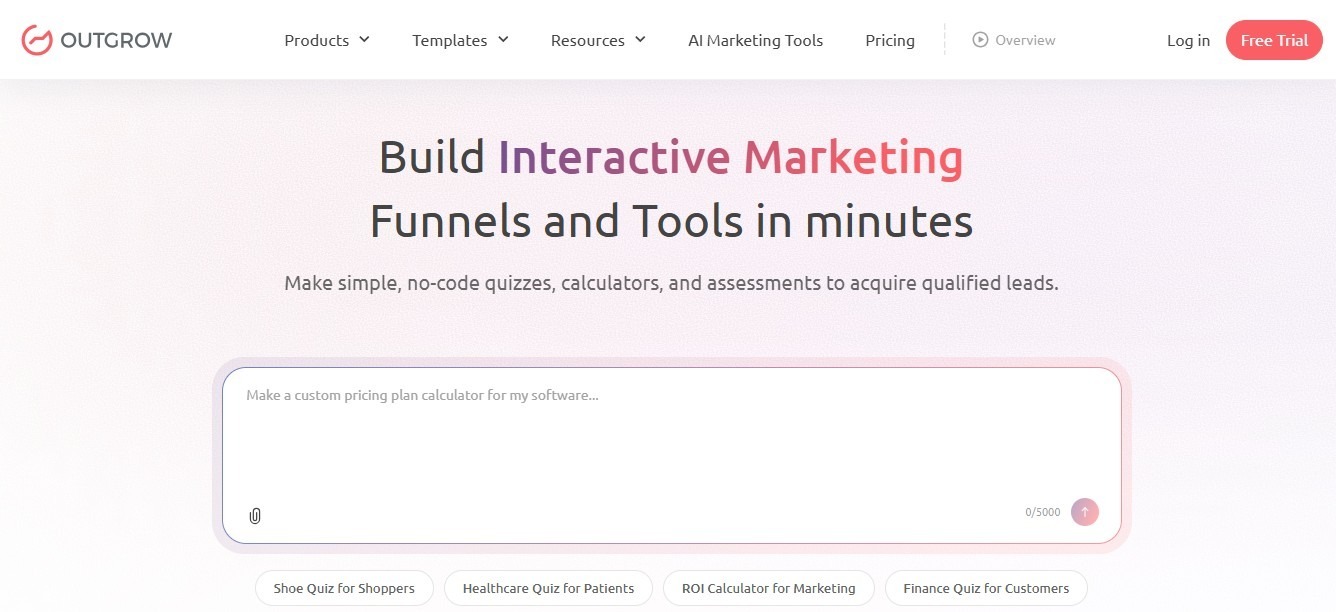Click the paperclip attachment icon
1336x612 pixels.
(x=255, y=516)
